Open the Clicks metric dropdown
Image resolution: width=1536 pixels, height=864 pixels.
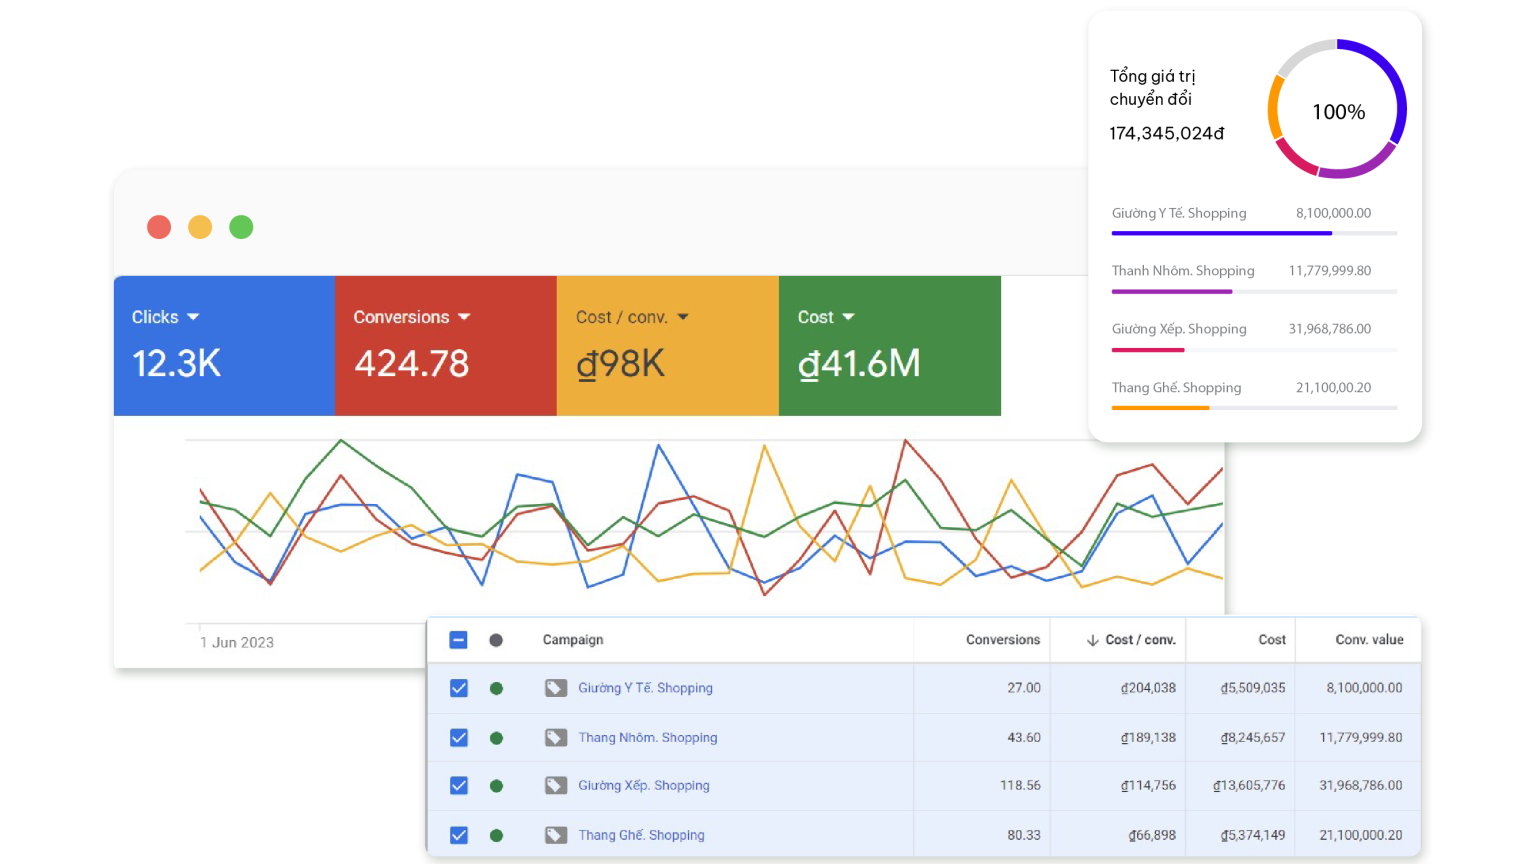[193, 317]
